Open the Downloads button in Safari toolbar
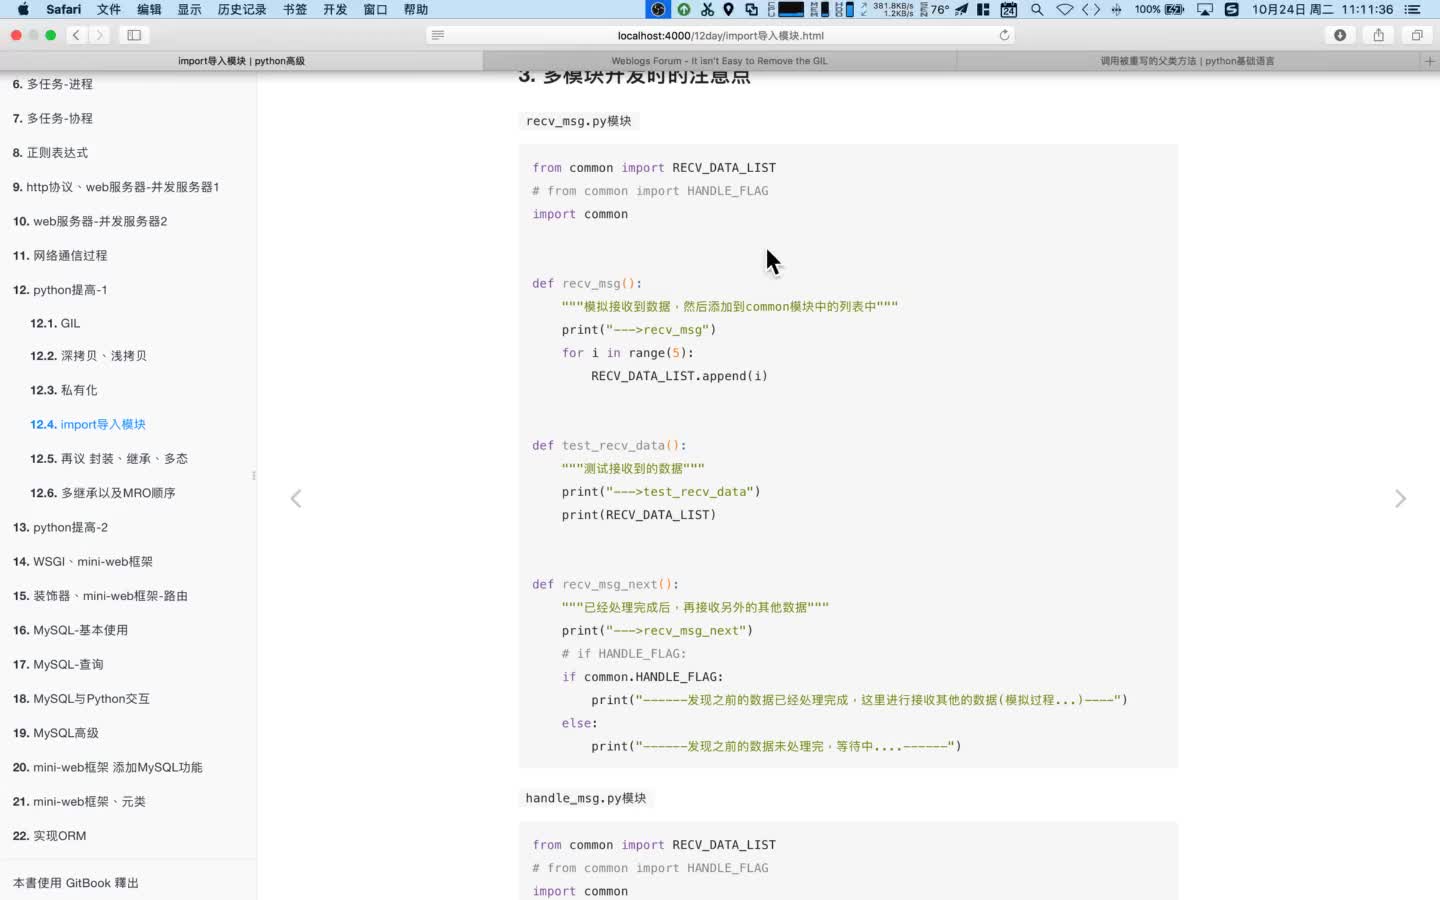 pyautogui.click(x=1340, y=35)
